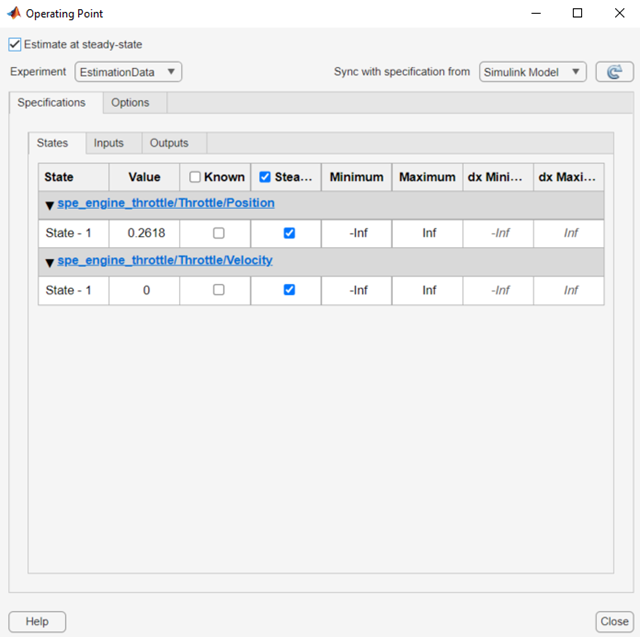The width and height of the screenshot is (640, 637).
Task: Uncheck steady-state for Throttle/Position State - 1
Action: pyautogui.click(x=289, y=233)
